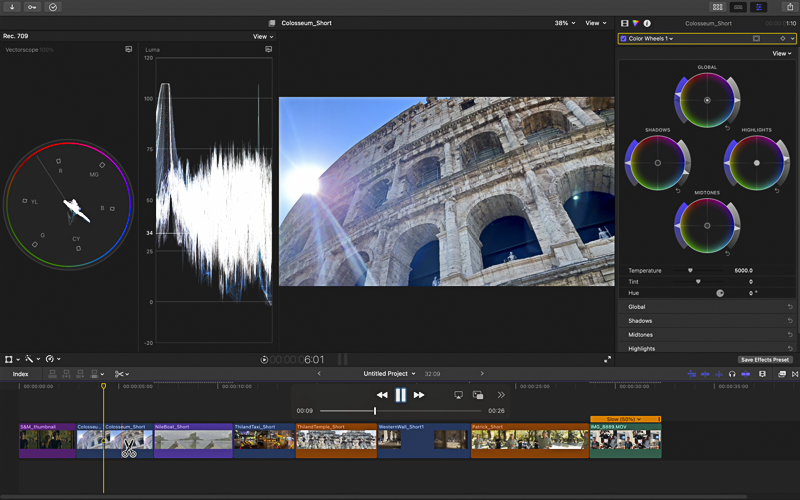
Task: Toggle the browser panel button
Action: click(718, 7)
